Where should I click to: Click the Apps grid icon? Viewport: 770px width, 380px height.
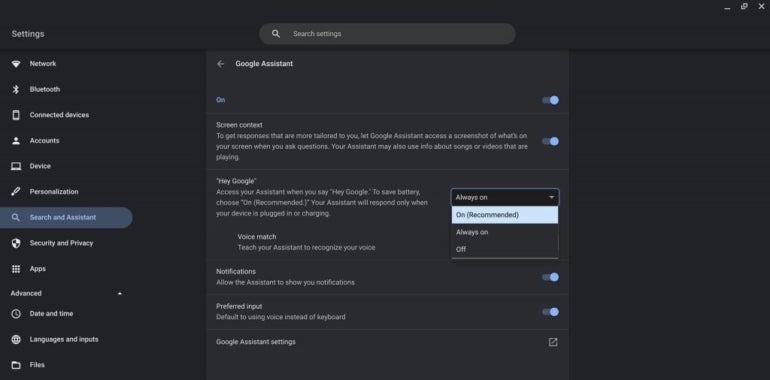click(16, 269)
